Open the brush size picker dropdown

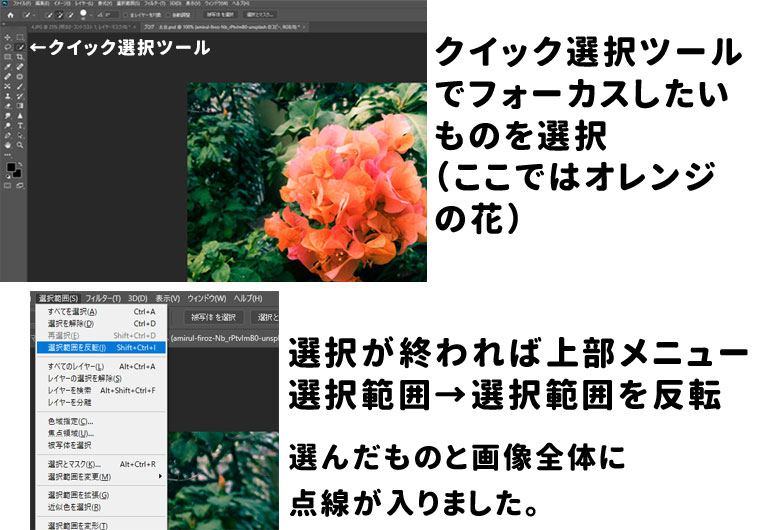click(x=91, y=15)
